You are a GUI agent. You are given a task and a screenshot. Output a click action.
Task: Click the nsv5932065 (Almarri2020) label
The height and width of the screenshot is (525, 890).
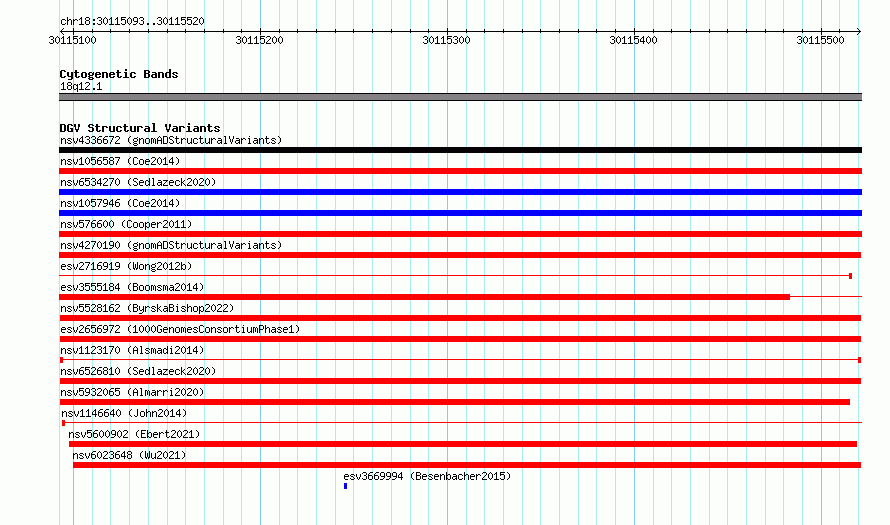point(132,392)
